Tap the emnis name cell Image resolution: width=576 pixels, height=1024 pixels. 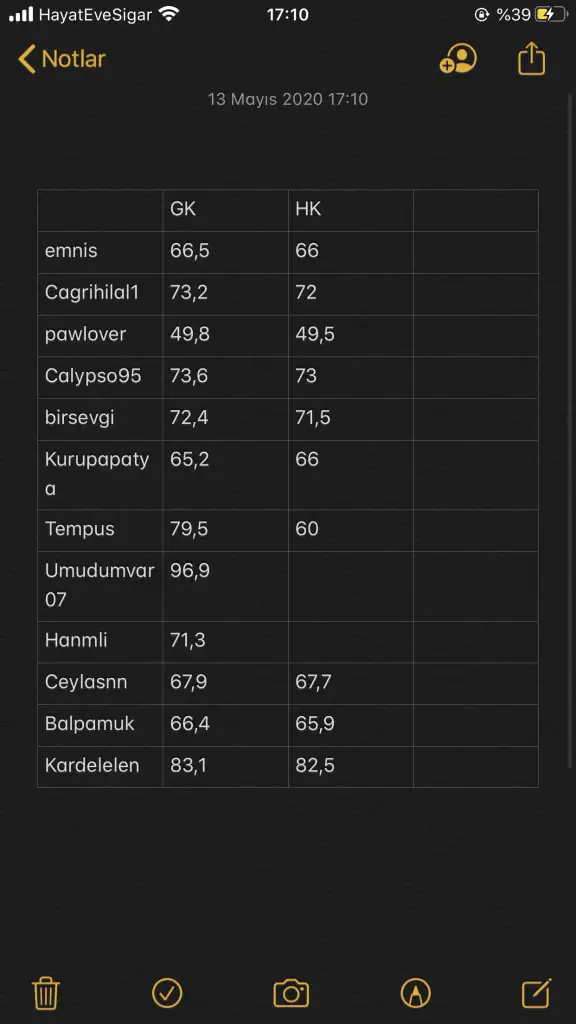[100, 252]
